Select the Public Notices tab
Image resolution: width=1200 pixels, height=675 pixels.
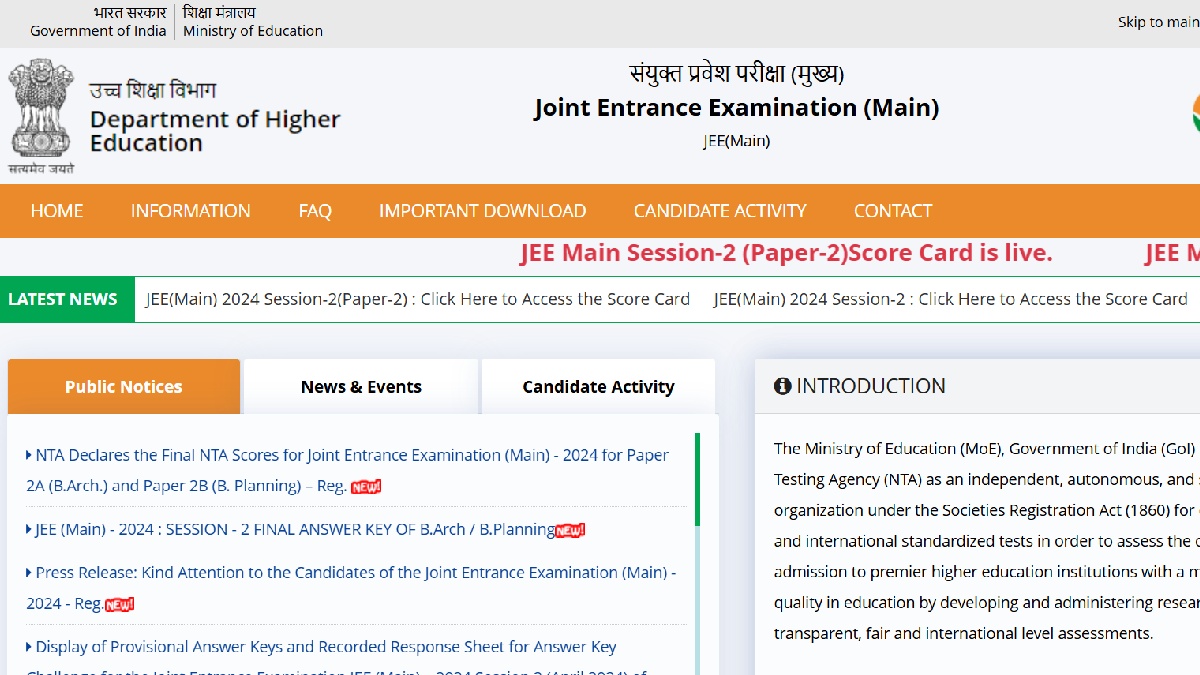tap(124, 387)
